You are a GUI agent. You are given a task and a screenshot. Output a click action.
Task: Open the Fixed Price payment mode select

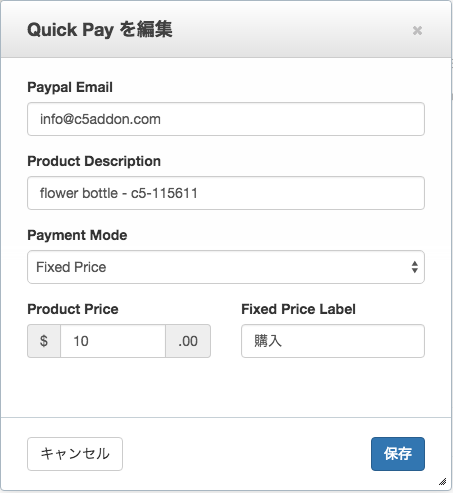pos(226,267)
